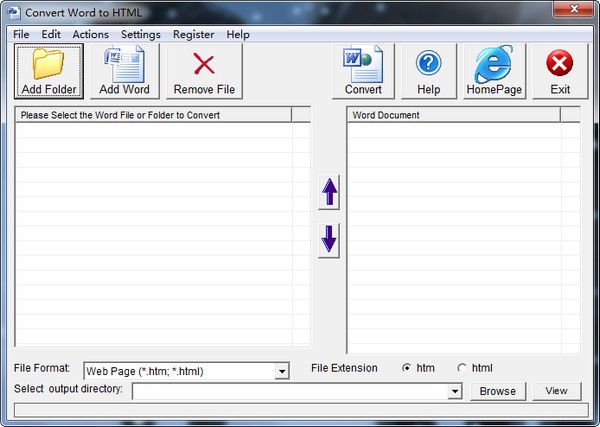Click the Word Document column header
The height and width of the screenshot is (427, 600).
point(454,115)
